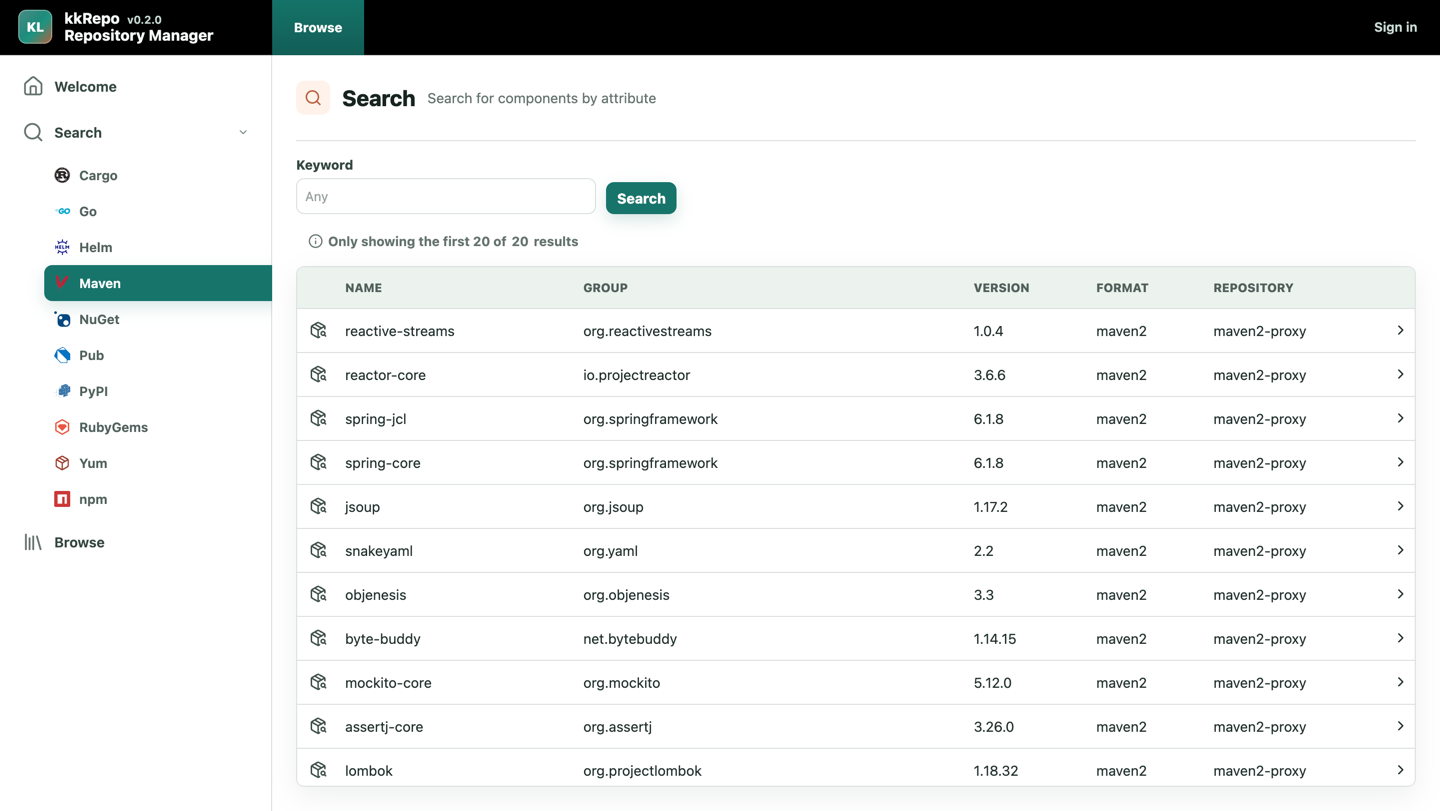Click the org.objenesis group cell

pos(627,594)
